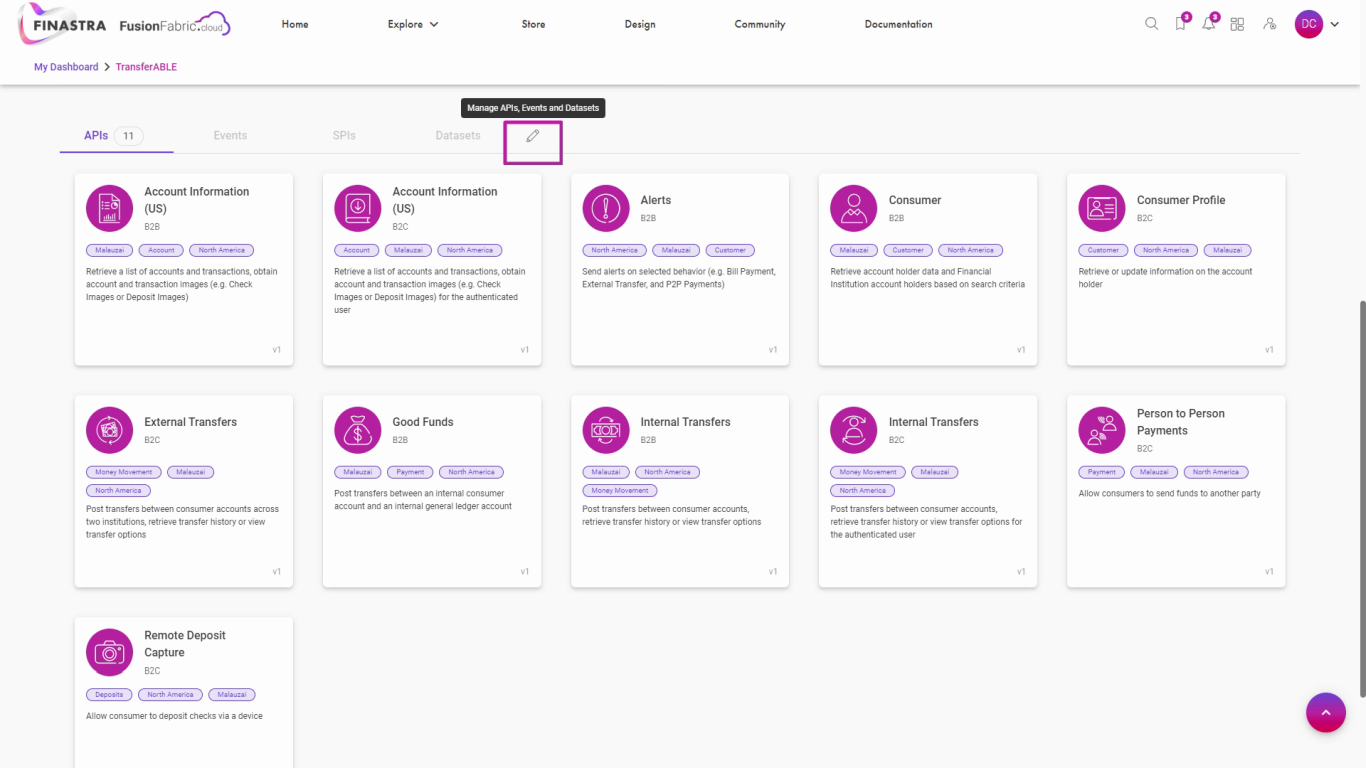Click the pencil Manage APIs icon
The width and height of the screenshot is (1366, 768).
pyautogui.click(x=533, y=136)
